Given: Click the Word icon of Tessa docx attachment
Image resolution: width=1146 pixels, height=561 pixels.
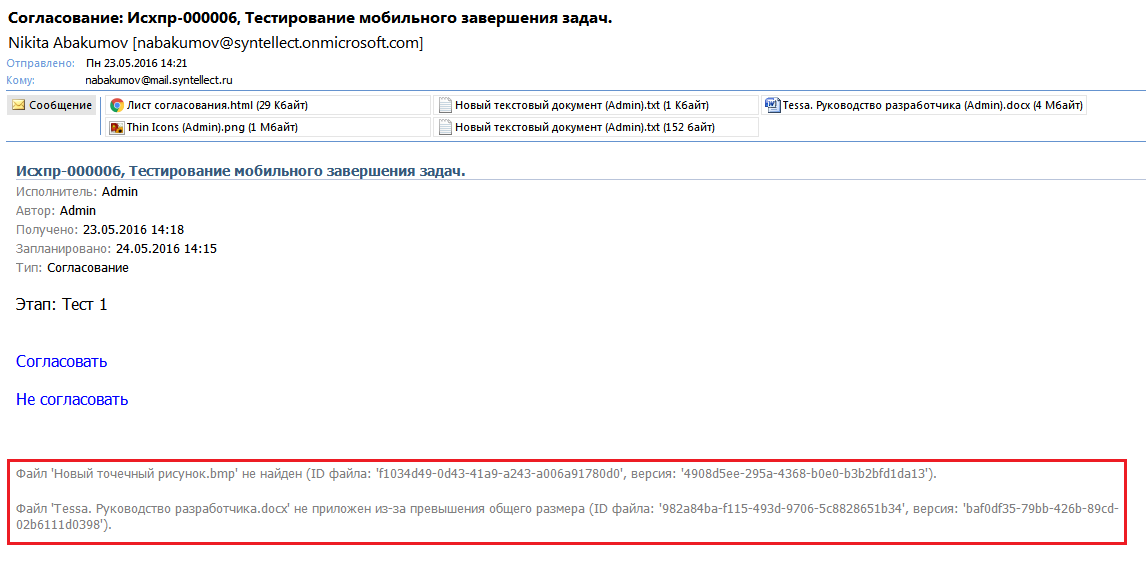Looking at the screenshot, I should click(773, 105).
